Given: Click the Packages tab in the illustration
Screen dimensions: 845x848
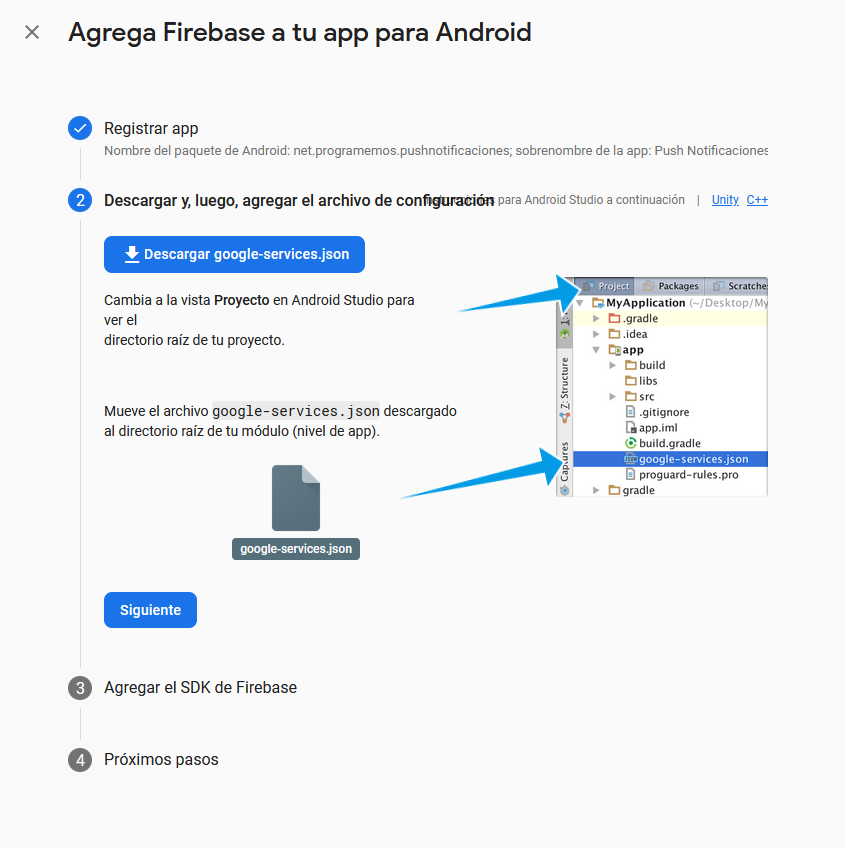Looking at the screenshot, I should click(x=671, y=286).
